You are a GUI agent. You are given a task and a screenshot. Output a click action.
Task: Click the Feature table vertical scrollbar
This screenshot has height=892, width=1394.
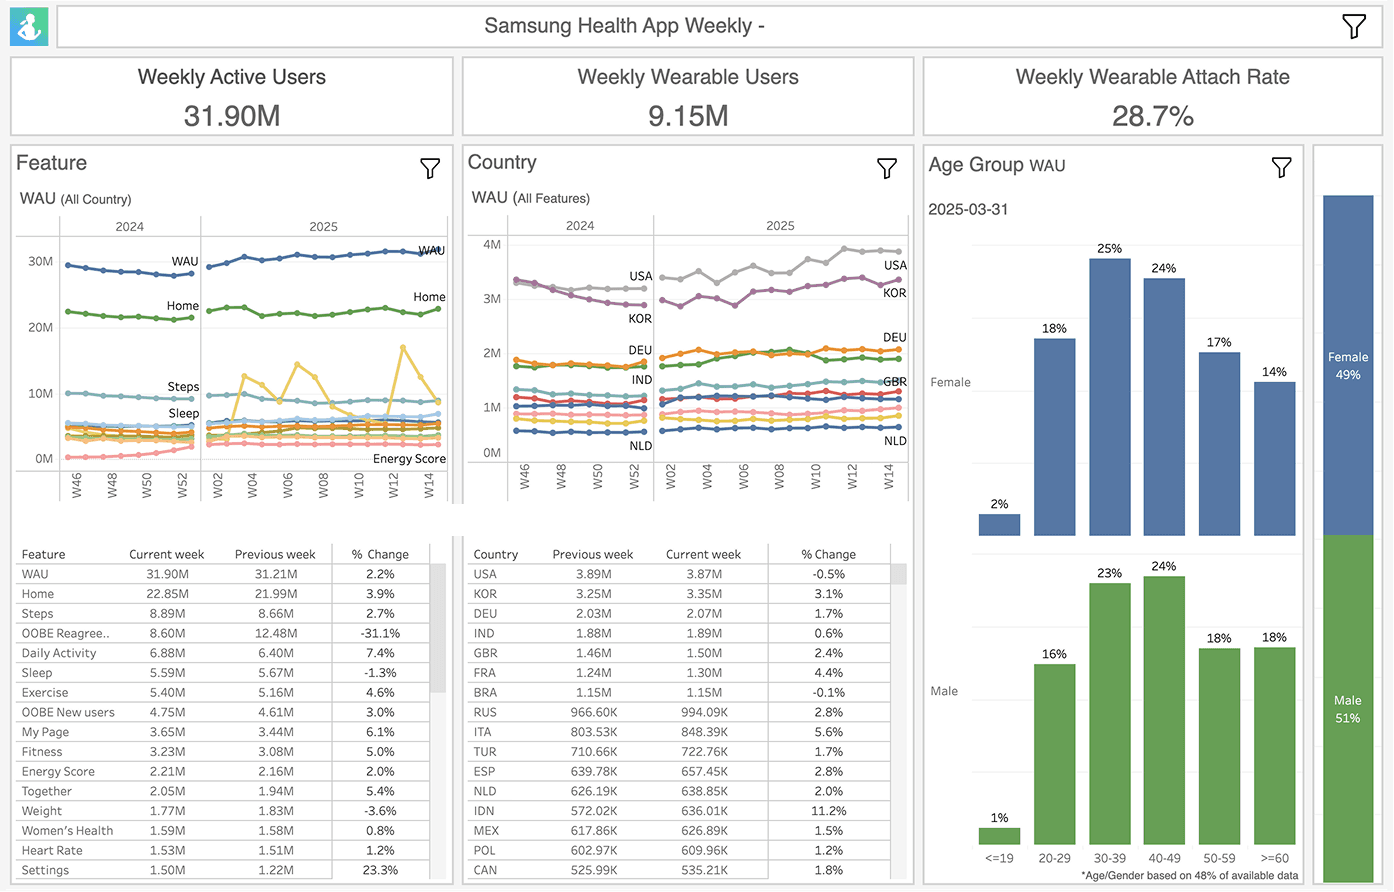coord(438,628)
